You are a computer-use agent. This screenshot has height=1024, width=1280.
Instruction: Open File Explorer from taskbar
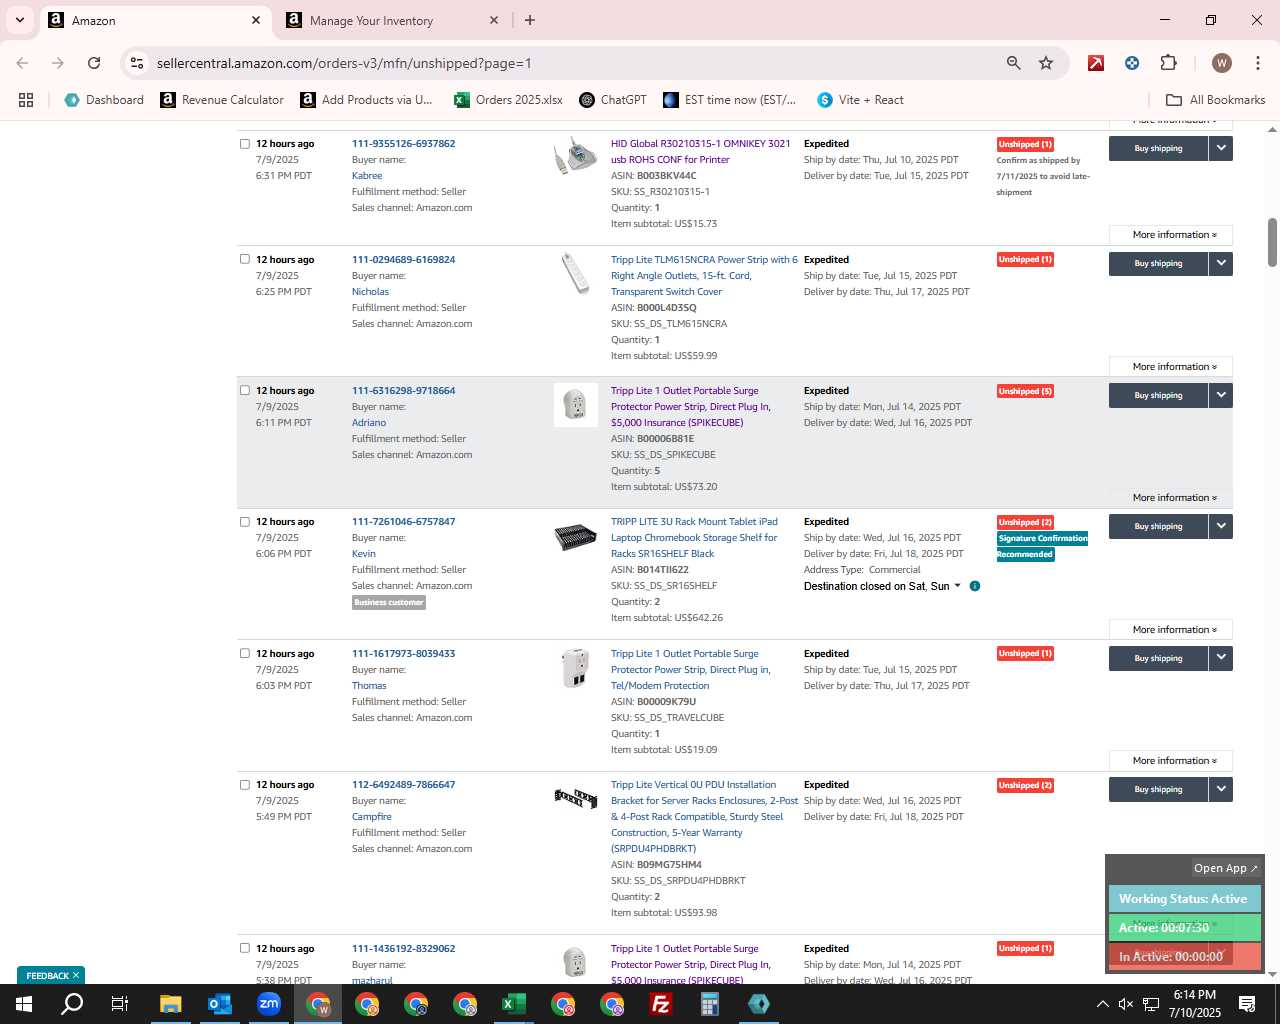pyautogui.click(x=171, y=1004)
